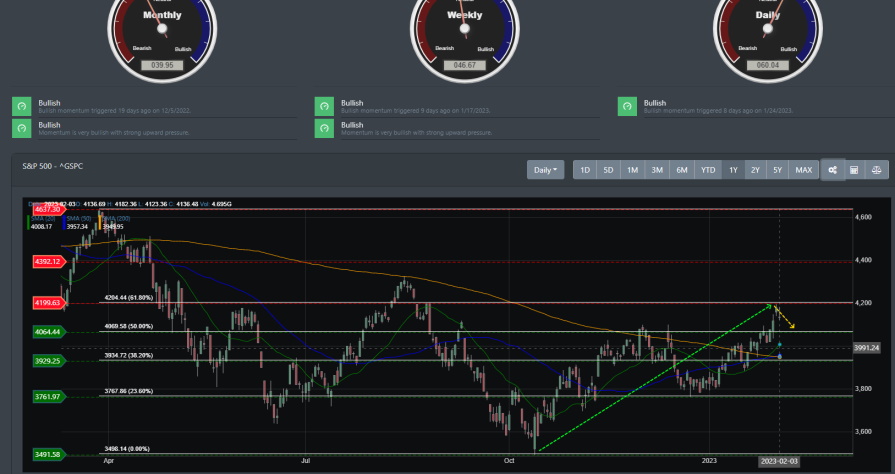This screenshot has width=895, height=474.
Task: Click the 4204.44 (61.80%) Fibonacci label
Action: tap(128, 298)
